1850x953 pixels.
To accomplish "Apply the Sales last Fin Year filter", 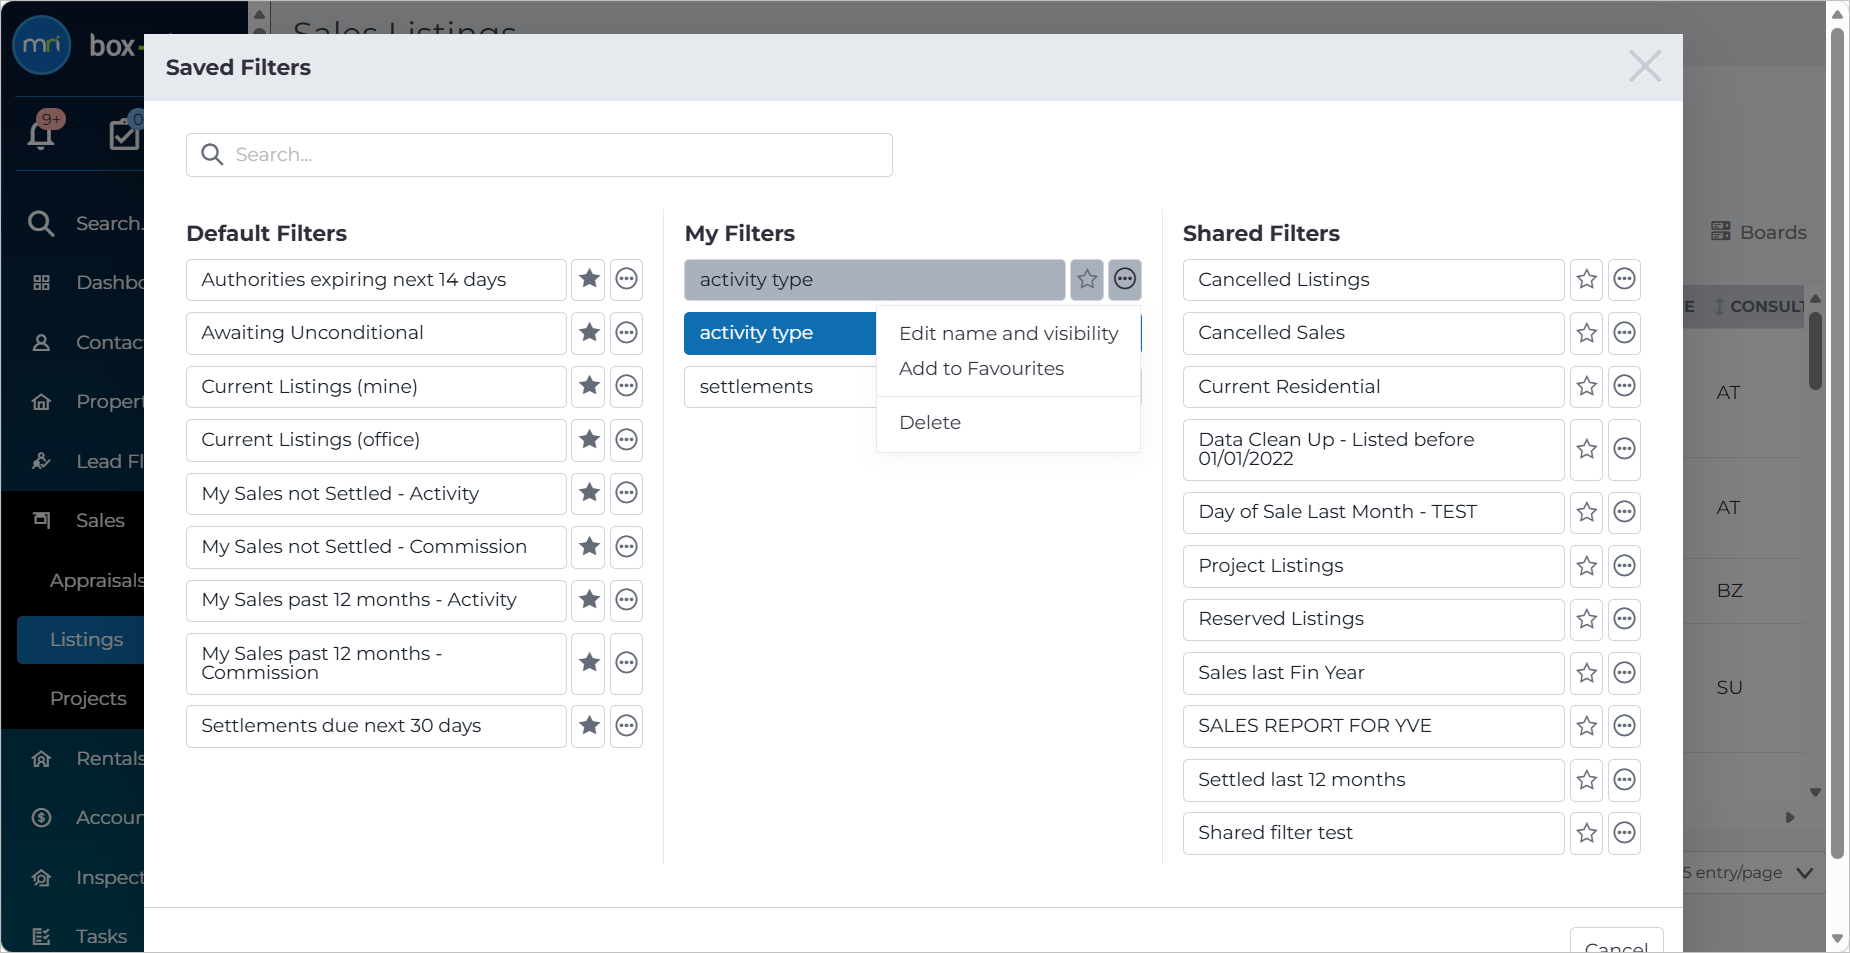I will click(1373, 673).
